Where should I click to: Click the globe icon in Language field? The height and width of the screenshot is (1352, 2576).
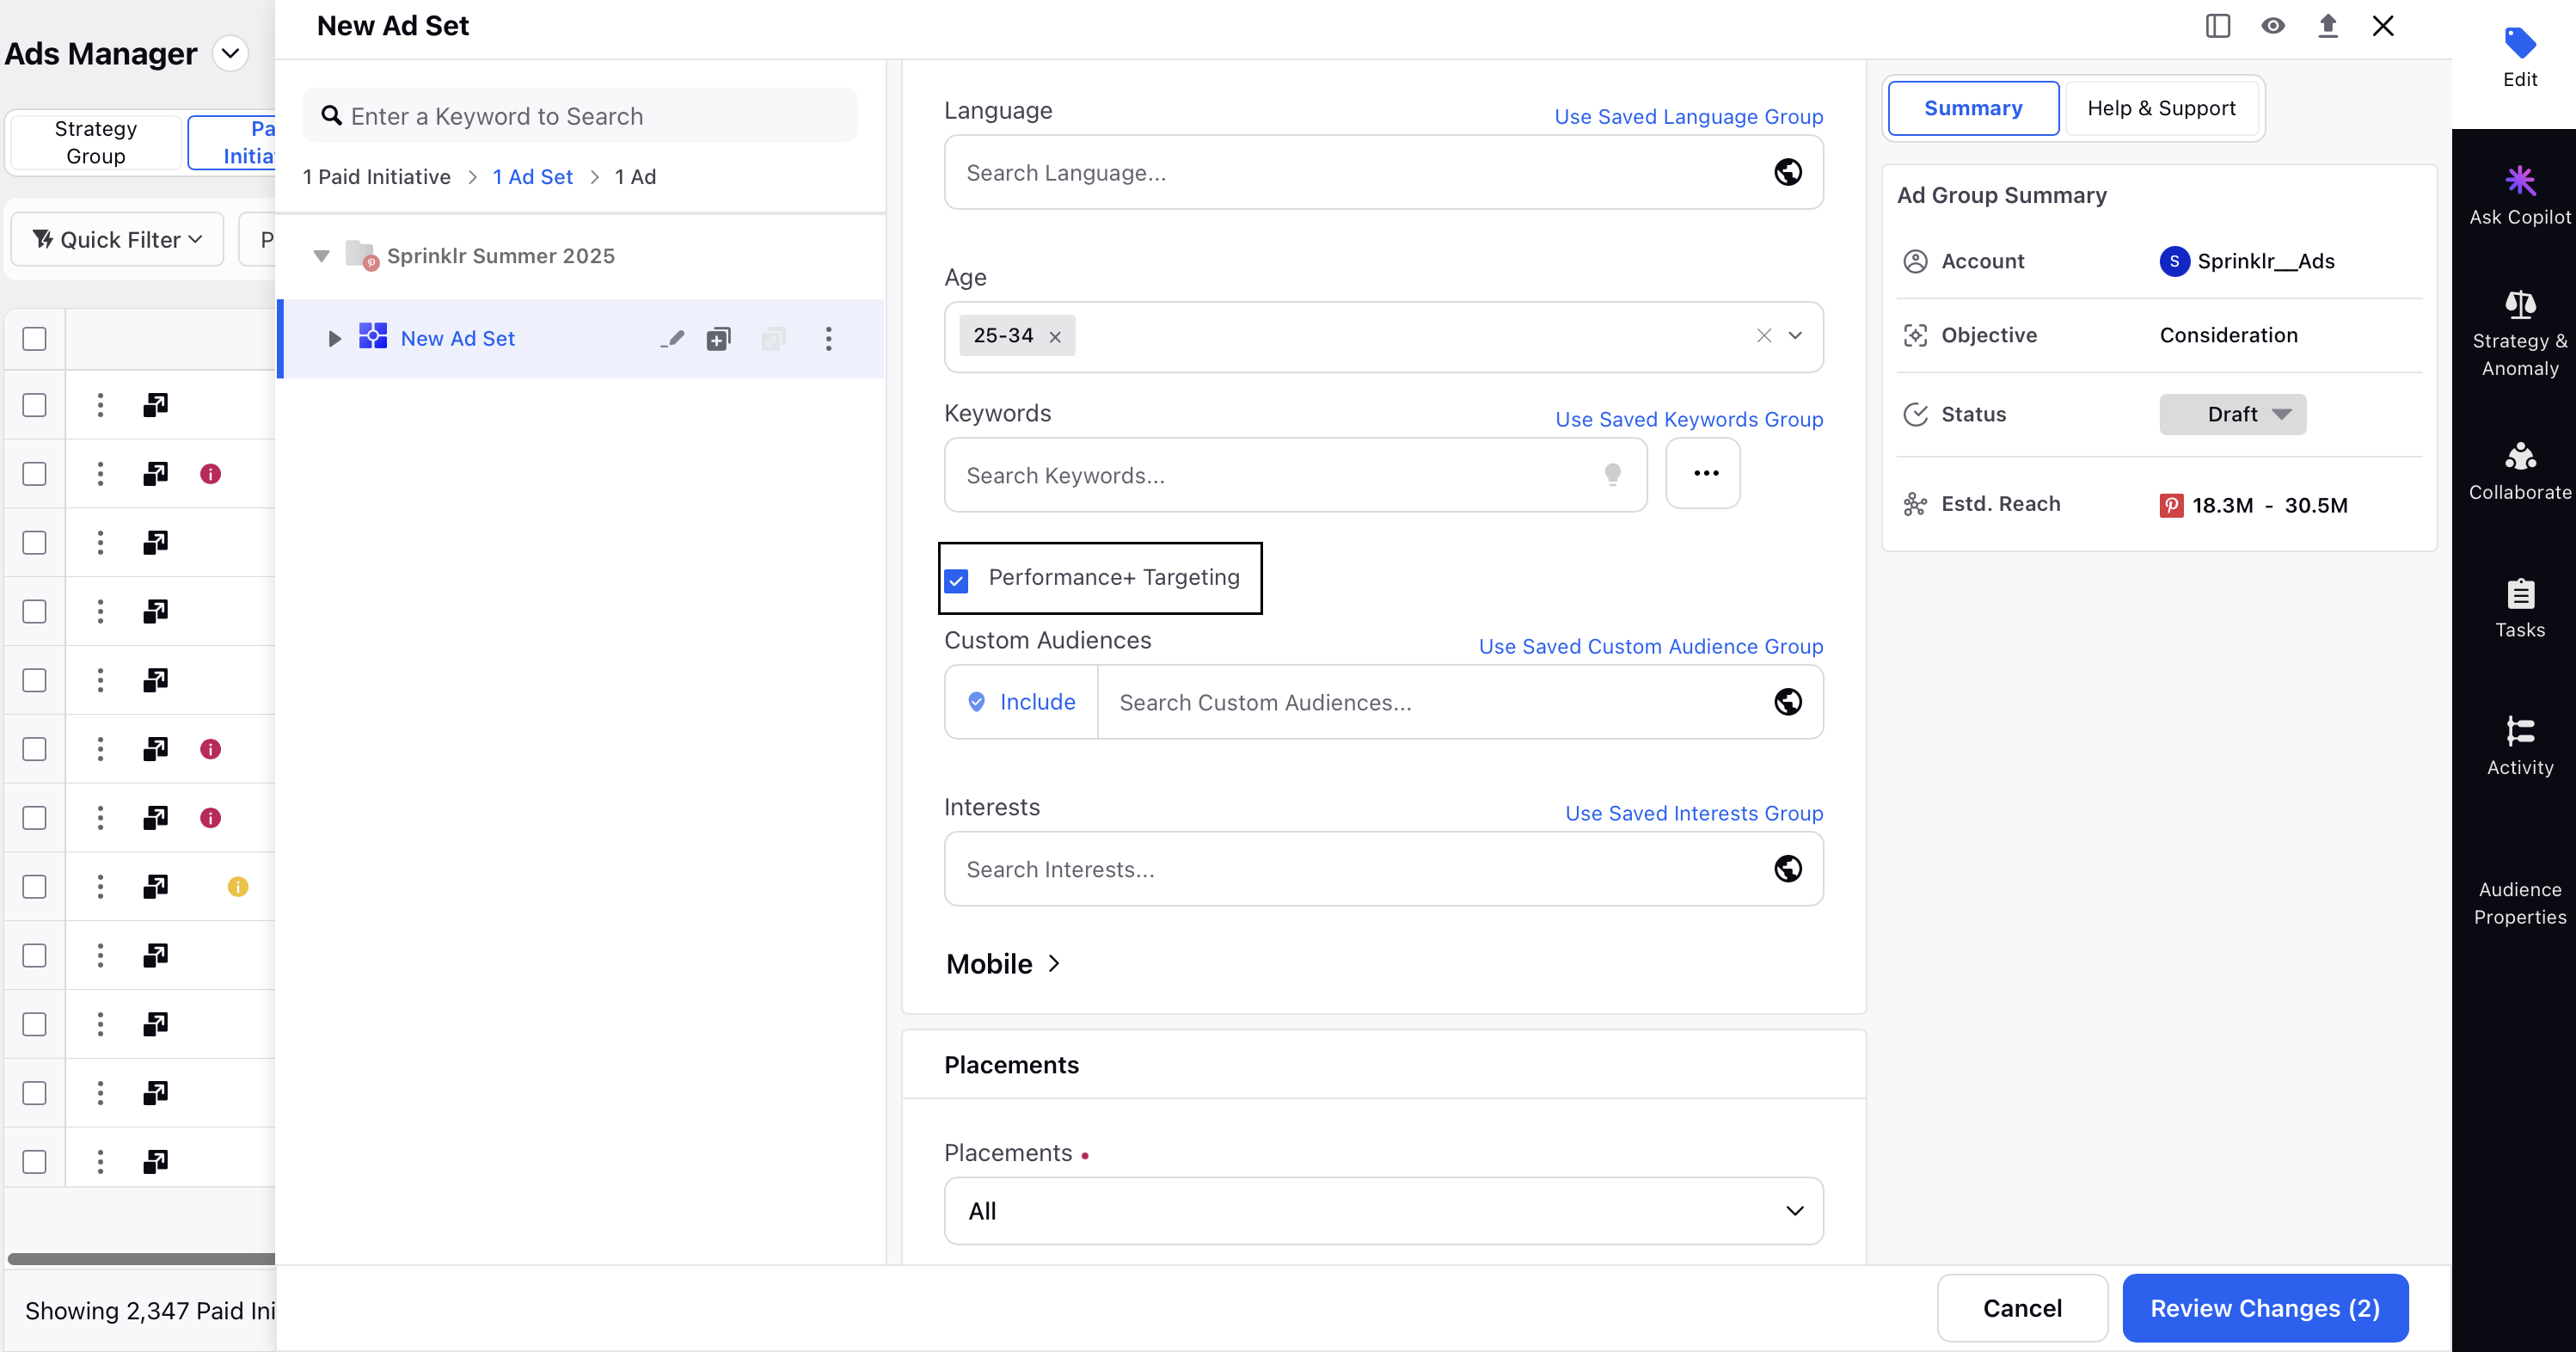click(x=1787, y=172)
